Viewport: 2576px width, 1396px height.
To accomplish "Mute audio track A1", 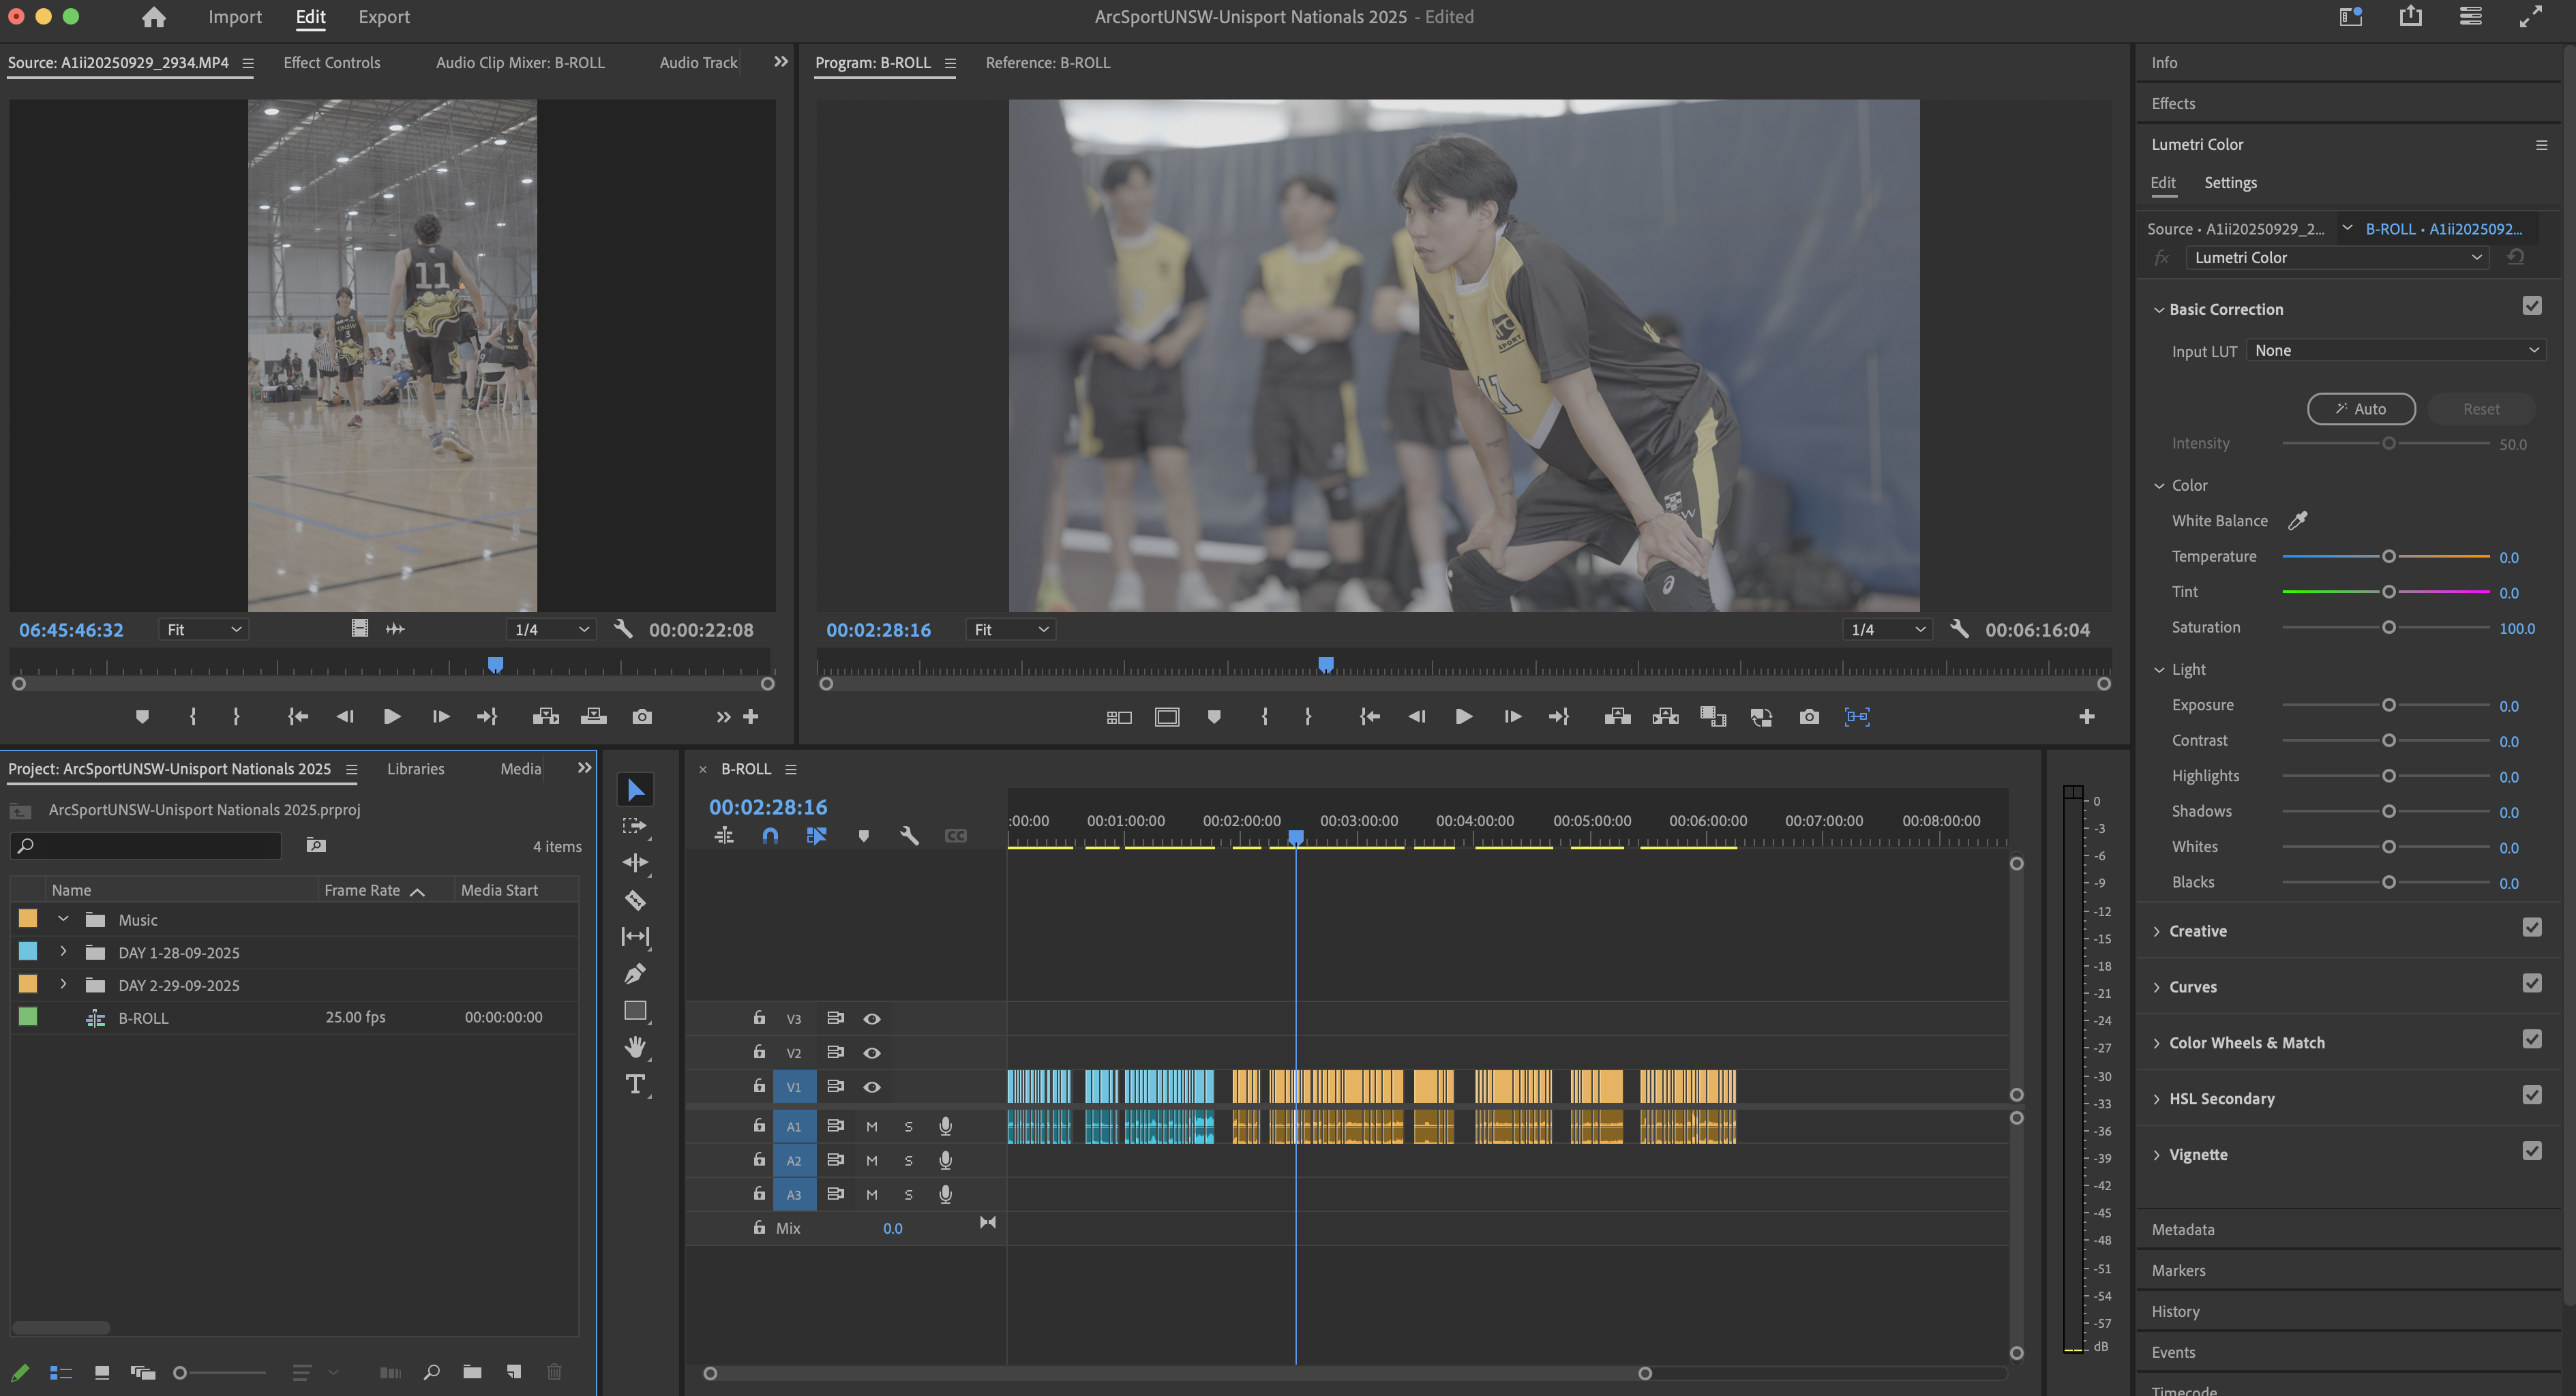I will (x=872, y=1127).
